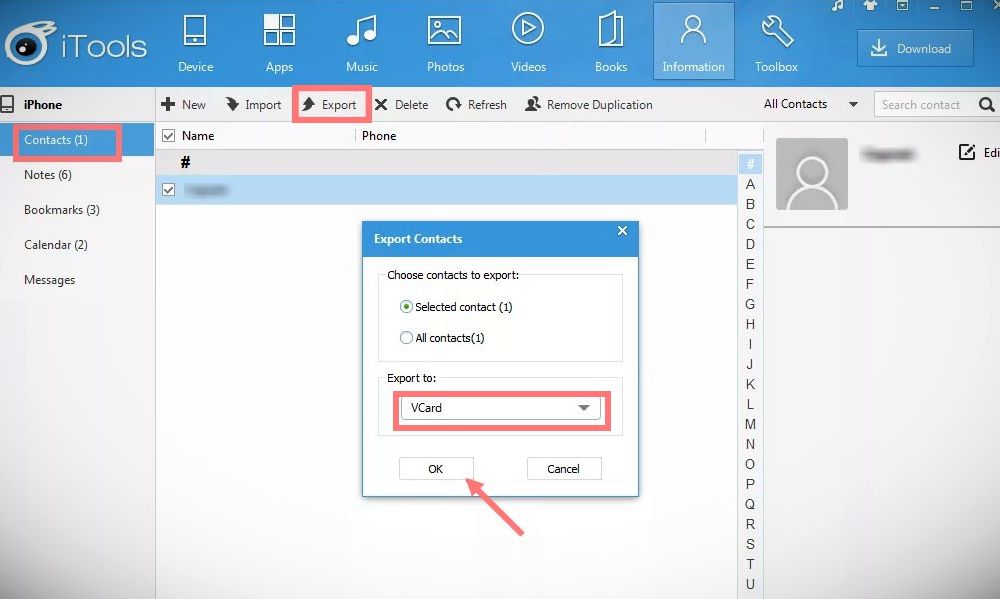The height and width of the screenshot is (599, 1000).
Task: Jump to letter F in the index
Action: click(750, 284)
